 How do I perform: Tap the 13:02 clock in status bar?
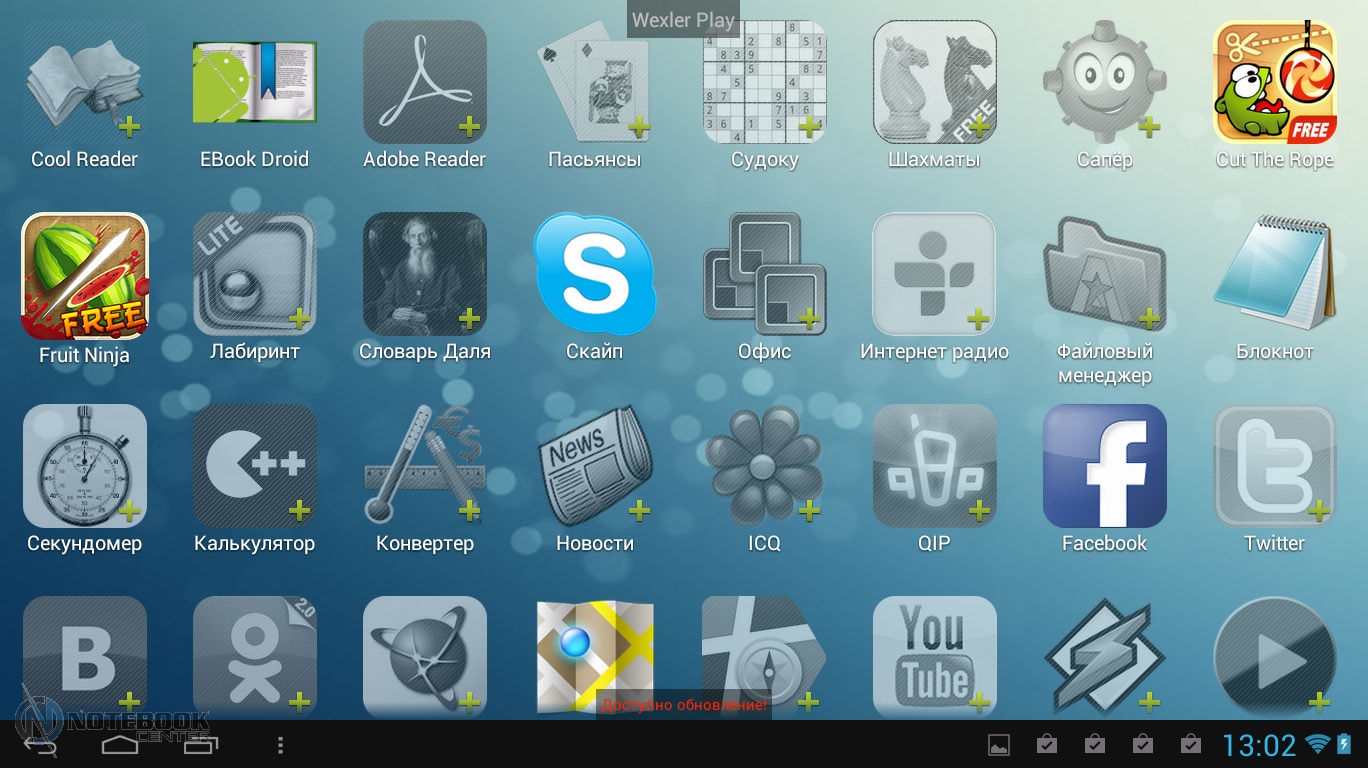pos(1258,745)
